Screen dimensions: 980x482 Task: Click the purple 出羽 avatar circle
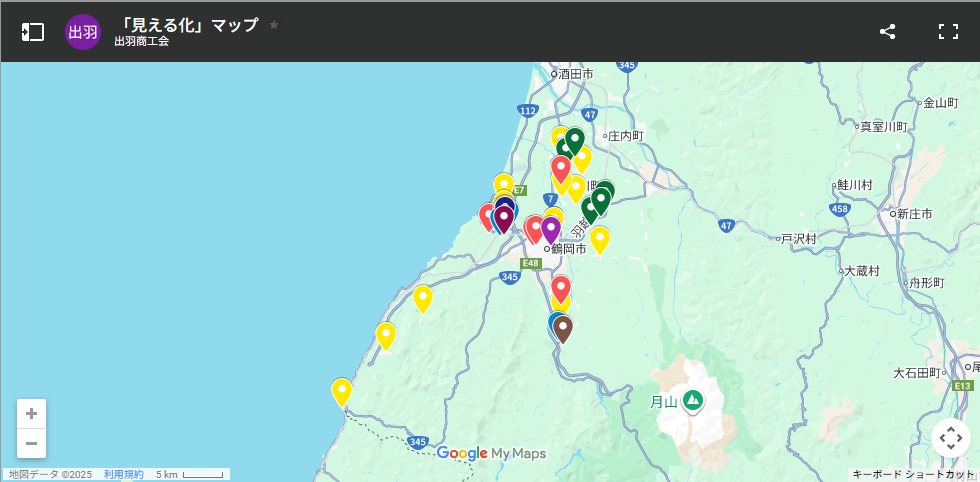(83, 31)
